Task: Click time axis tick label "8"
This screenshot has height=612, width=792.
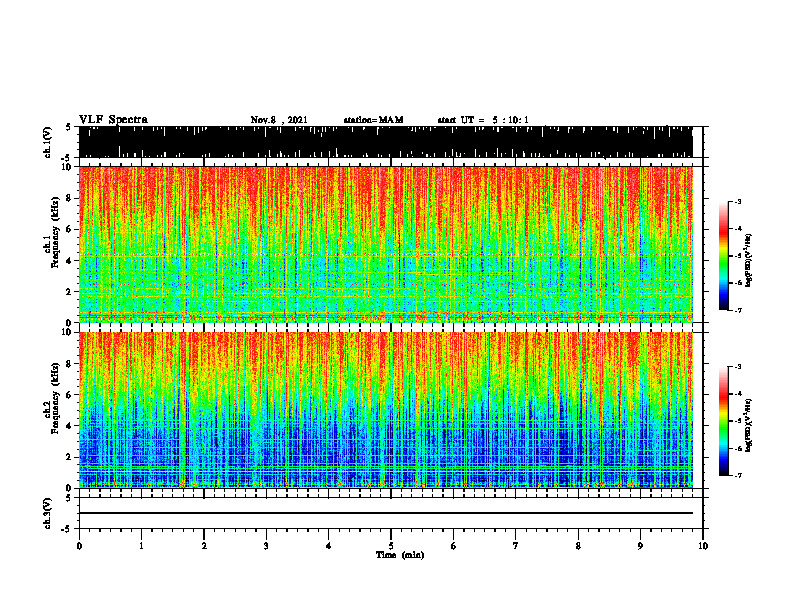Action: (578, 546)
